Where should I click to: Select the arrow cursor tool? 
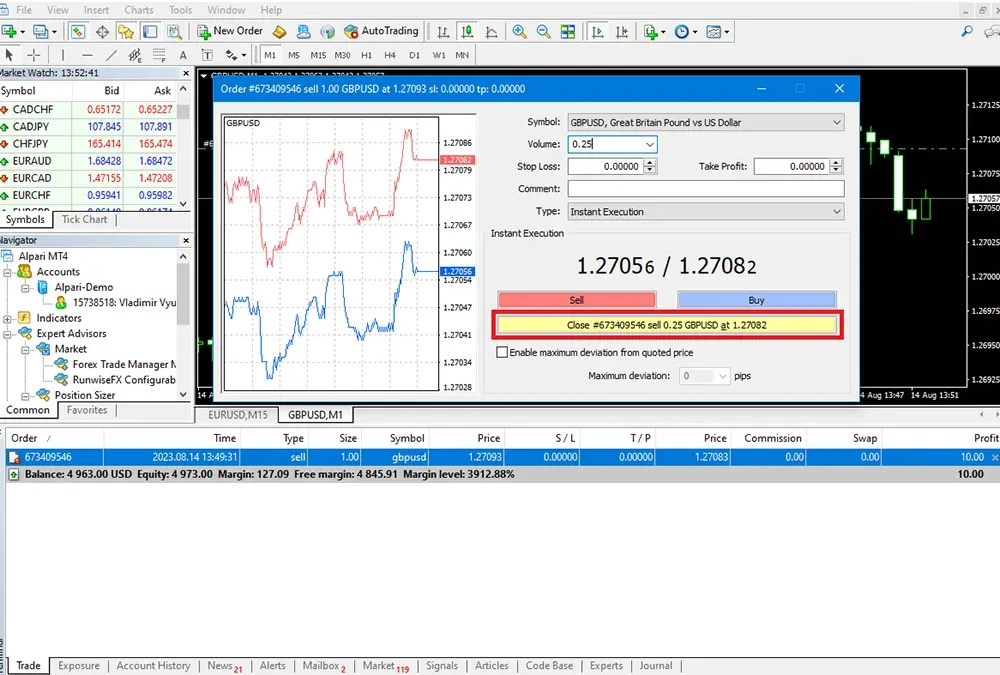pyautogui.click(x=9, y=56)
